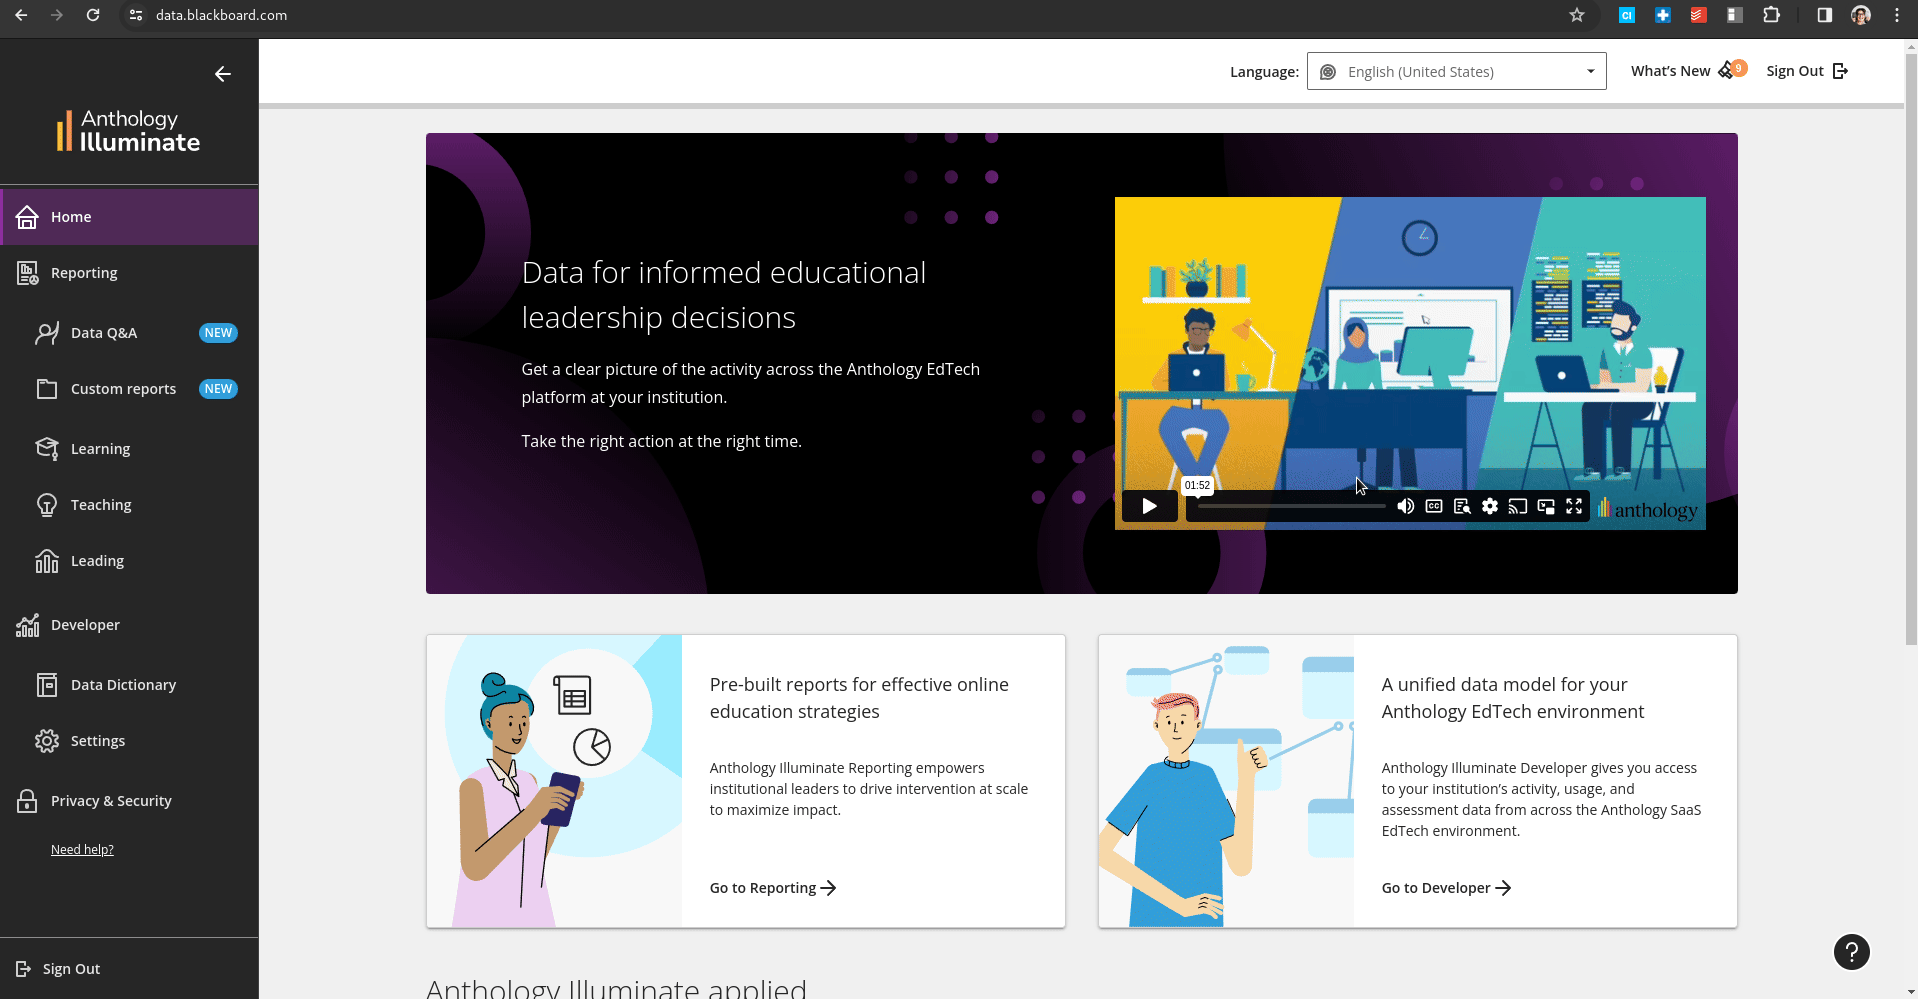
Task: Open the browser profile avatar
Action: (x=1860, y=15)
